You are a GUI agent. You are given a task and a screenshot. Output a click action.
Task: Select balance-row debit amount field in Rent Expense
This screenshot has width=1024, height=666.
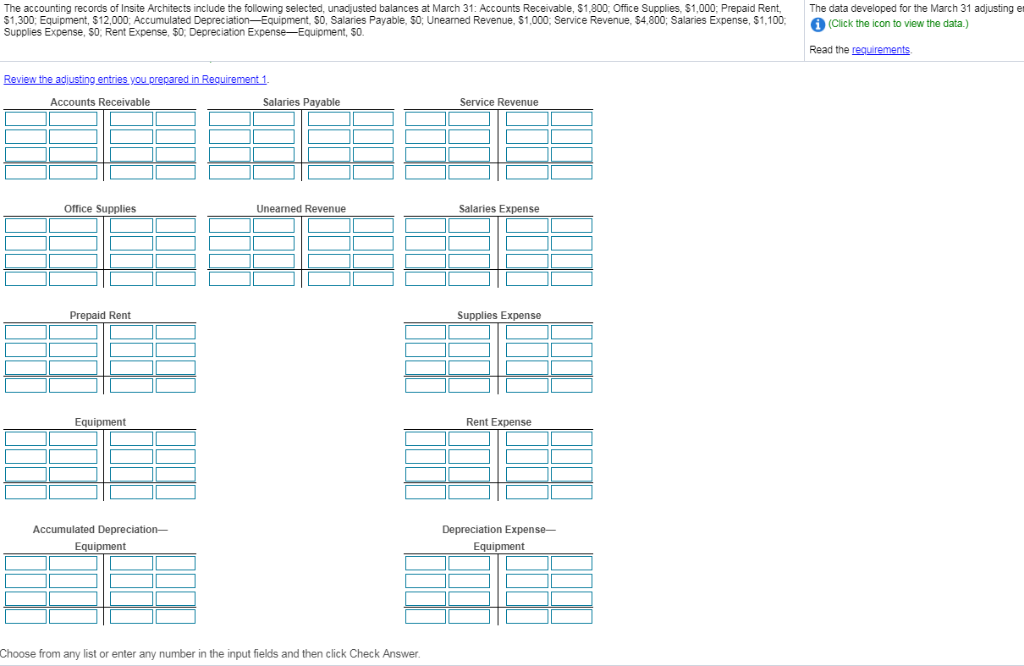tap(469, 492)
